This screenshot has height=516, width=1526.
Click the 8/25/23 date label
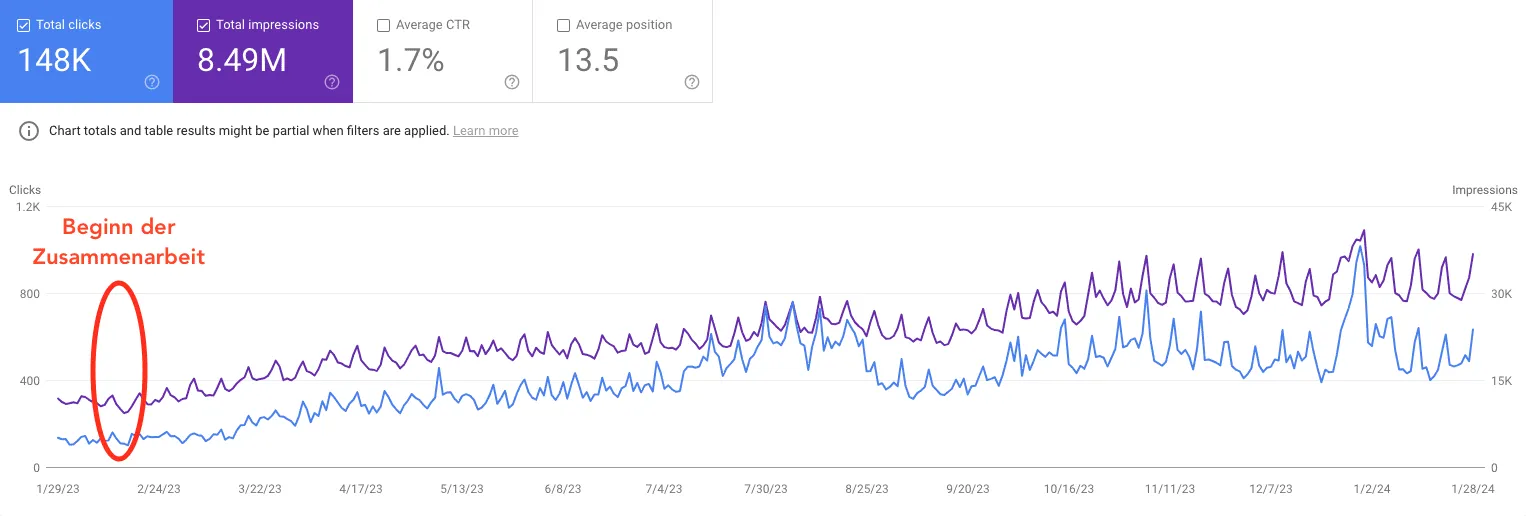(x=867, y=490)
